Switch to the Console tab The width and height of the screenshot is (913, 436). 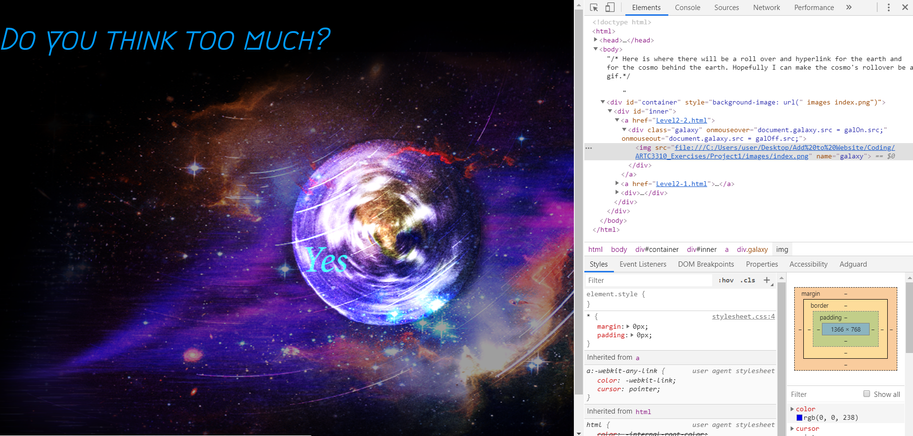pos(687,8)
